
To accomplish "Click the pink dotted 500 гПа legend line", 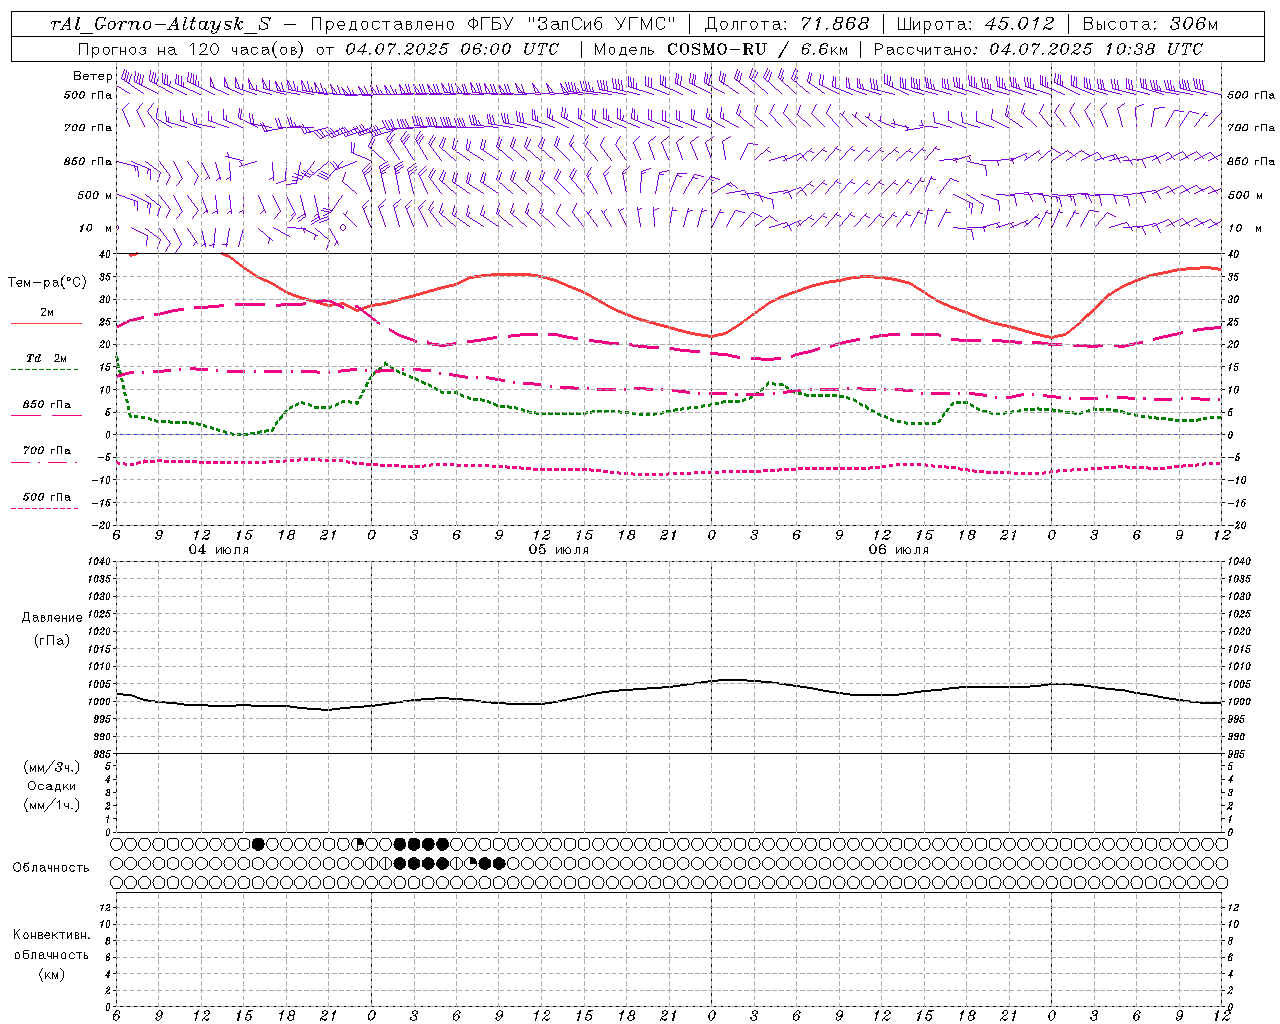I will click(44, 509).
